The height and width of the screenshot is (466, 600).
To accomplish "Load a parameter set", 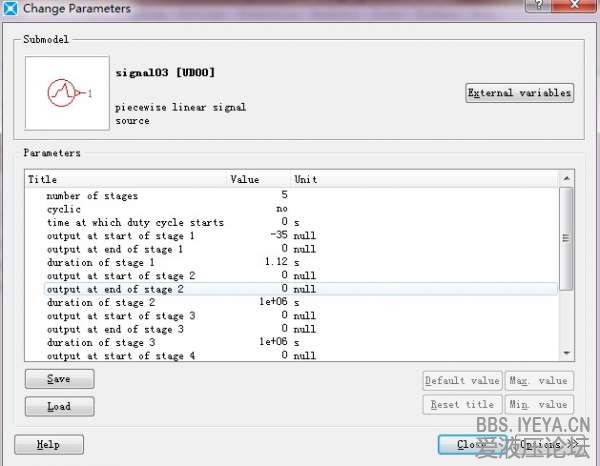I will [x=59, y=406].
